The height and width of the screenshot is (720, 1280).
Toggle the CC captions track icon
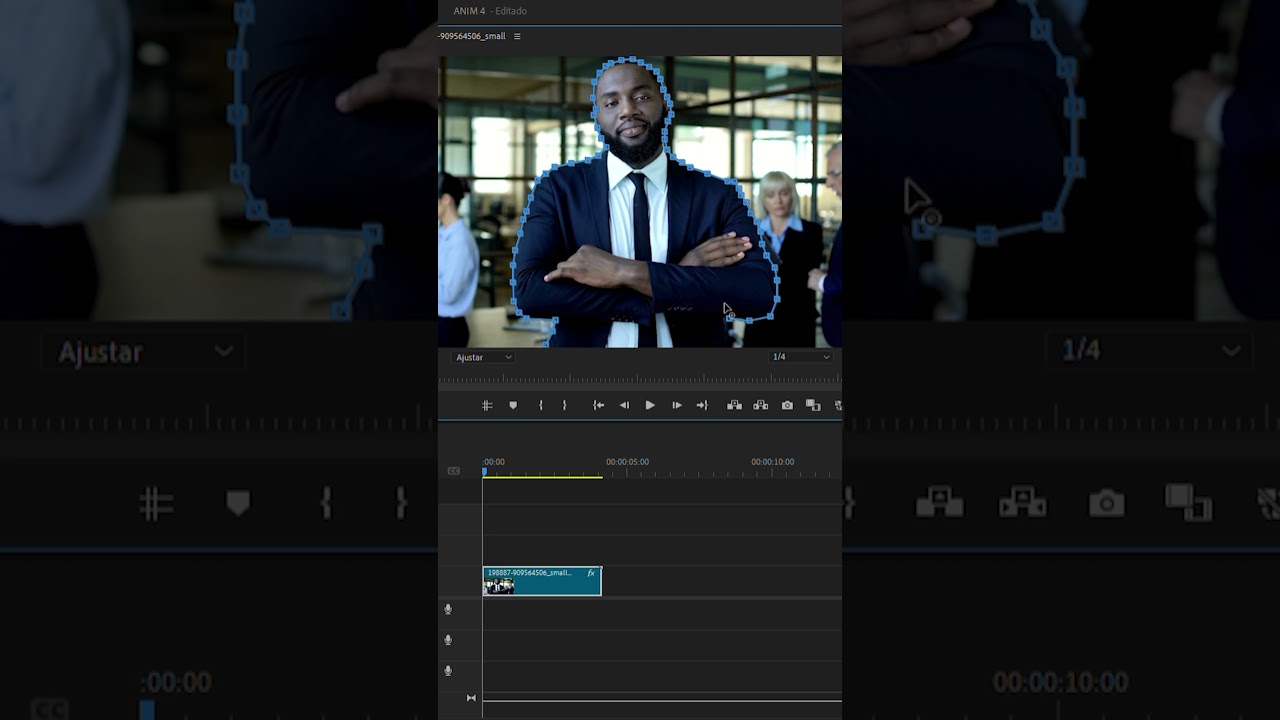454,471
